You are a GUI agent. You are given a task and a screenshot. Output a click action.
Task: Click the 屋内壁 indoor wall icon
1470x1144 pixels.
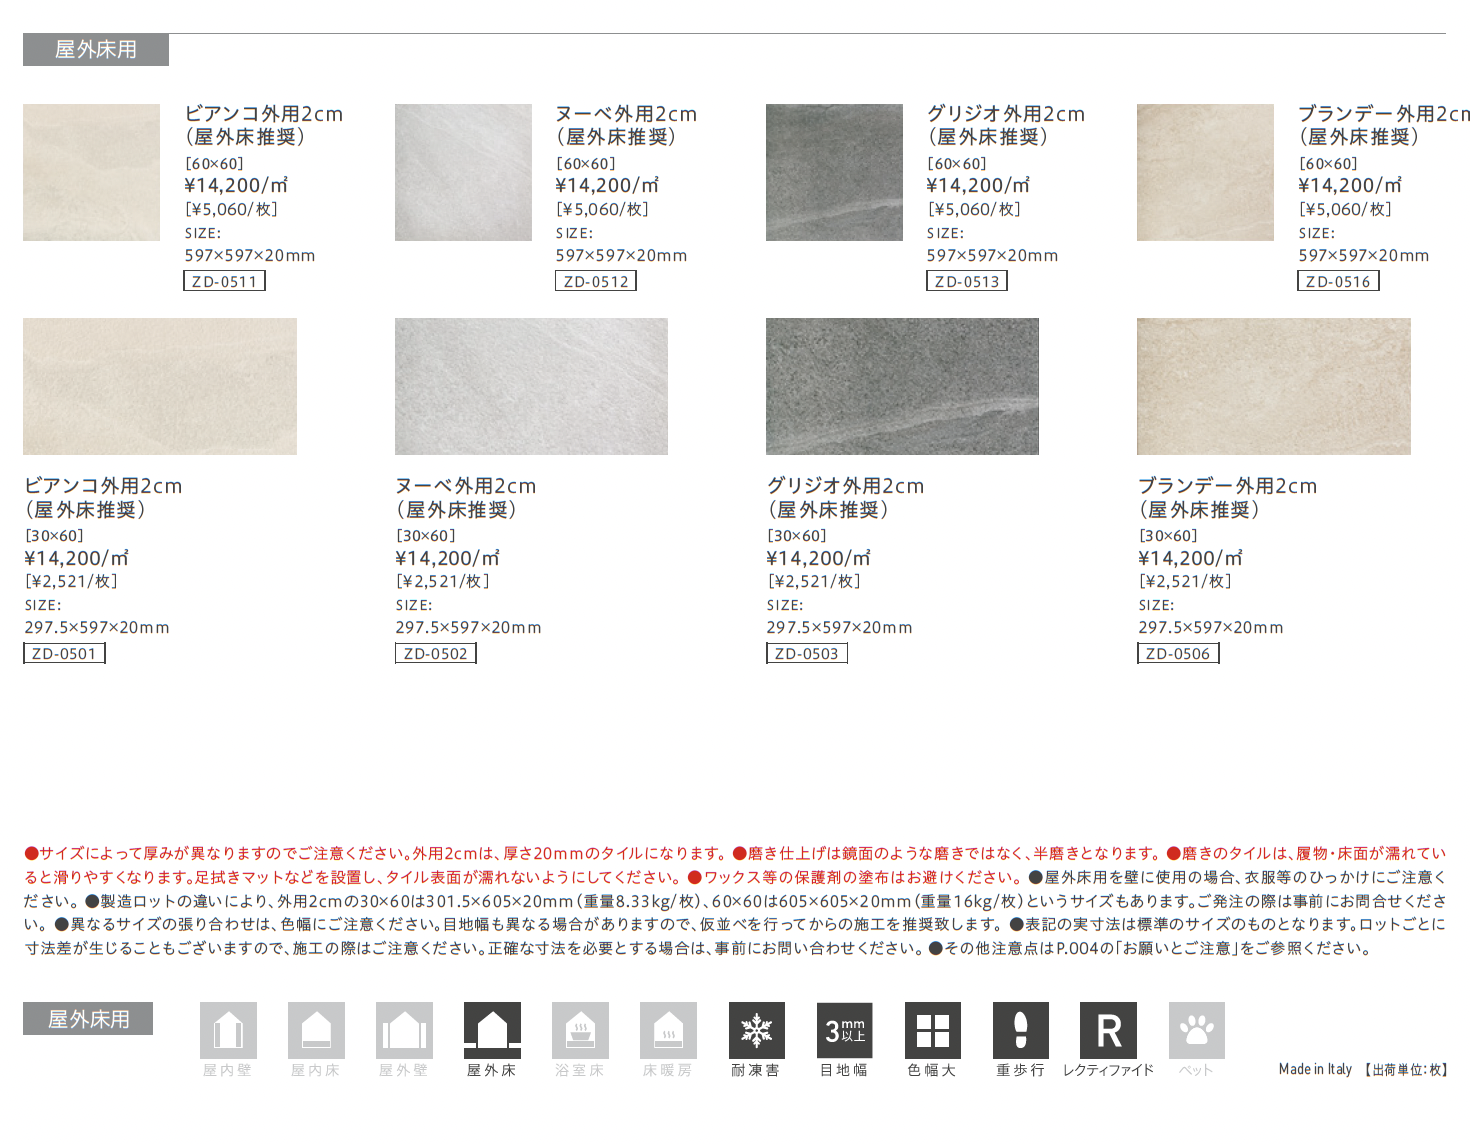click(x=228, y=1030)
